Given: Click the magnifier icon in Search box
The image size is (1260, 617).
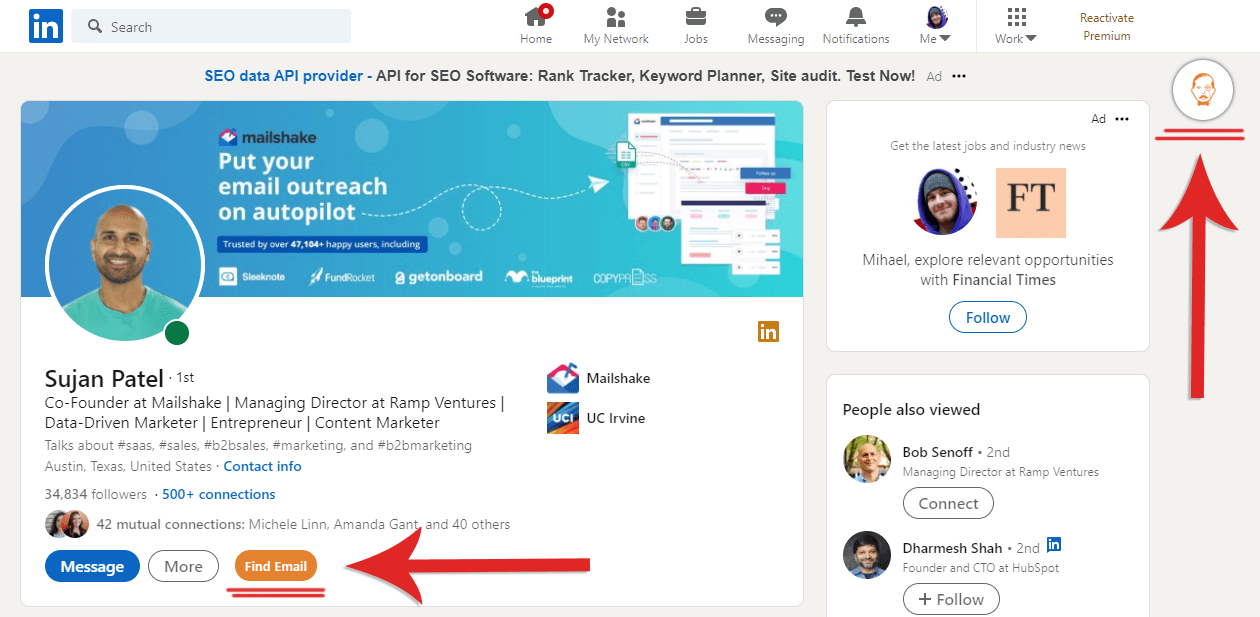Looking at the screenshot, I should pos(95,26).
